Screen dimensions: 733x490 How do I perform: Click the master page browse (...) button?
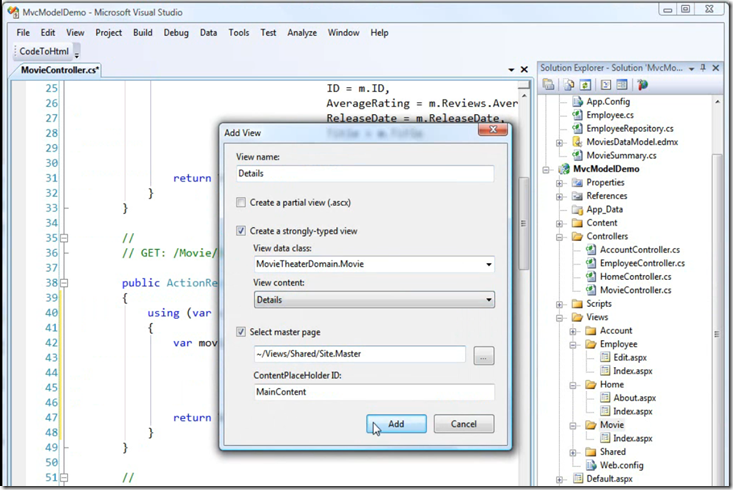(483, 356)
